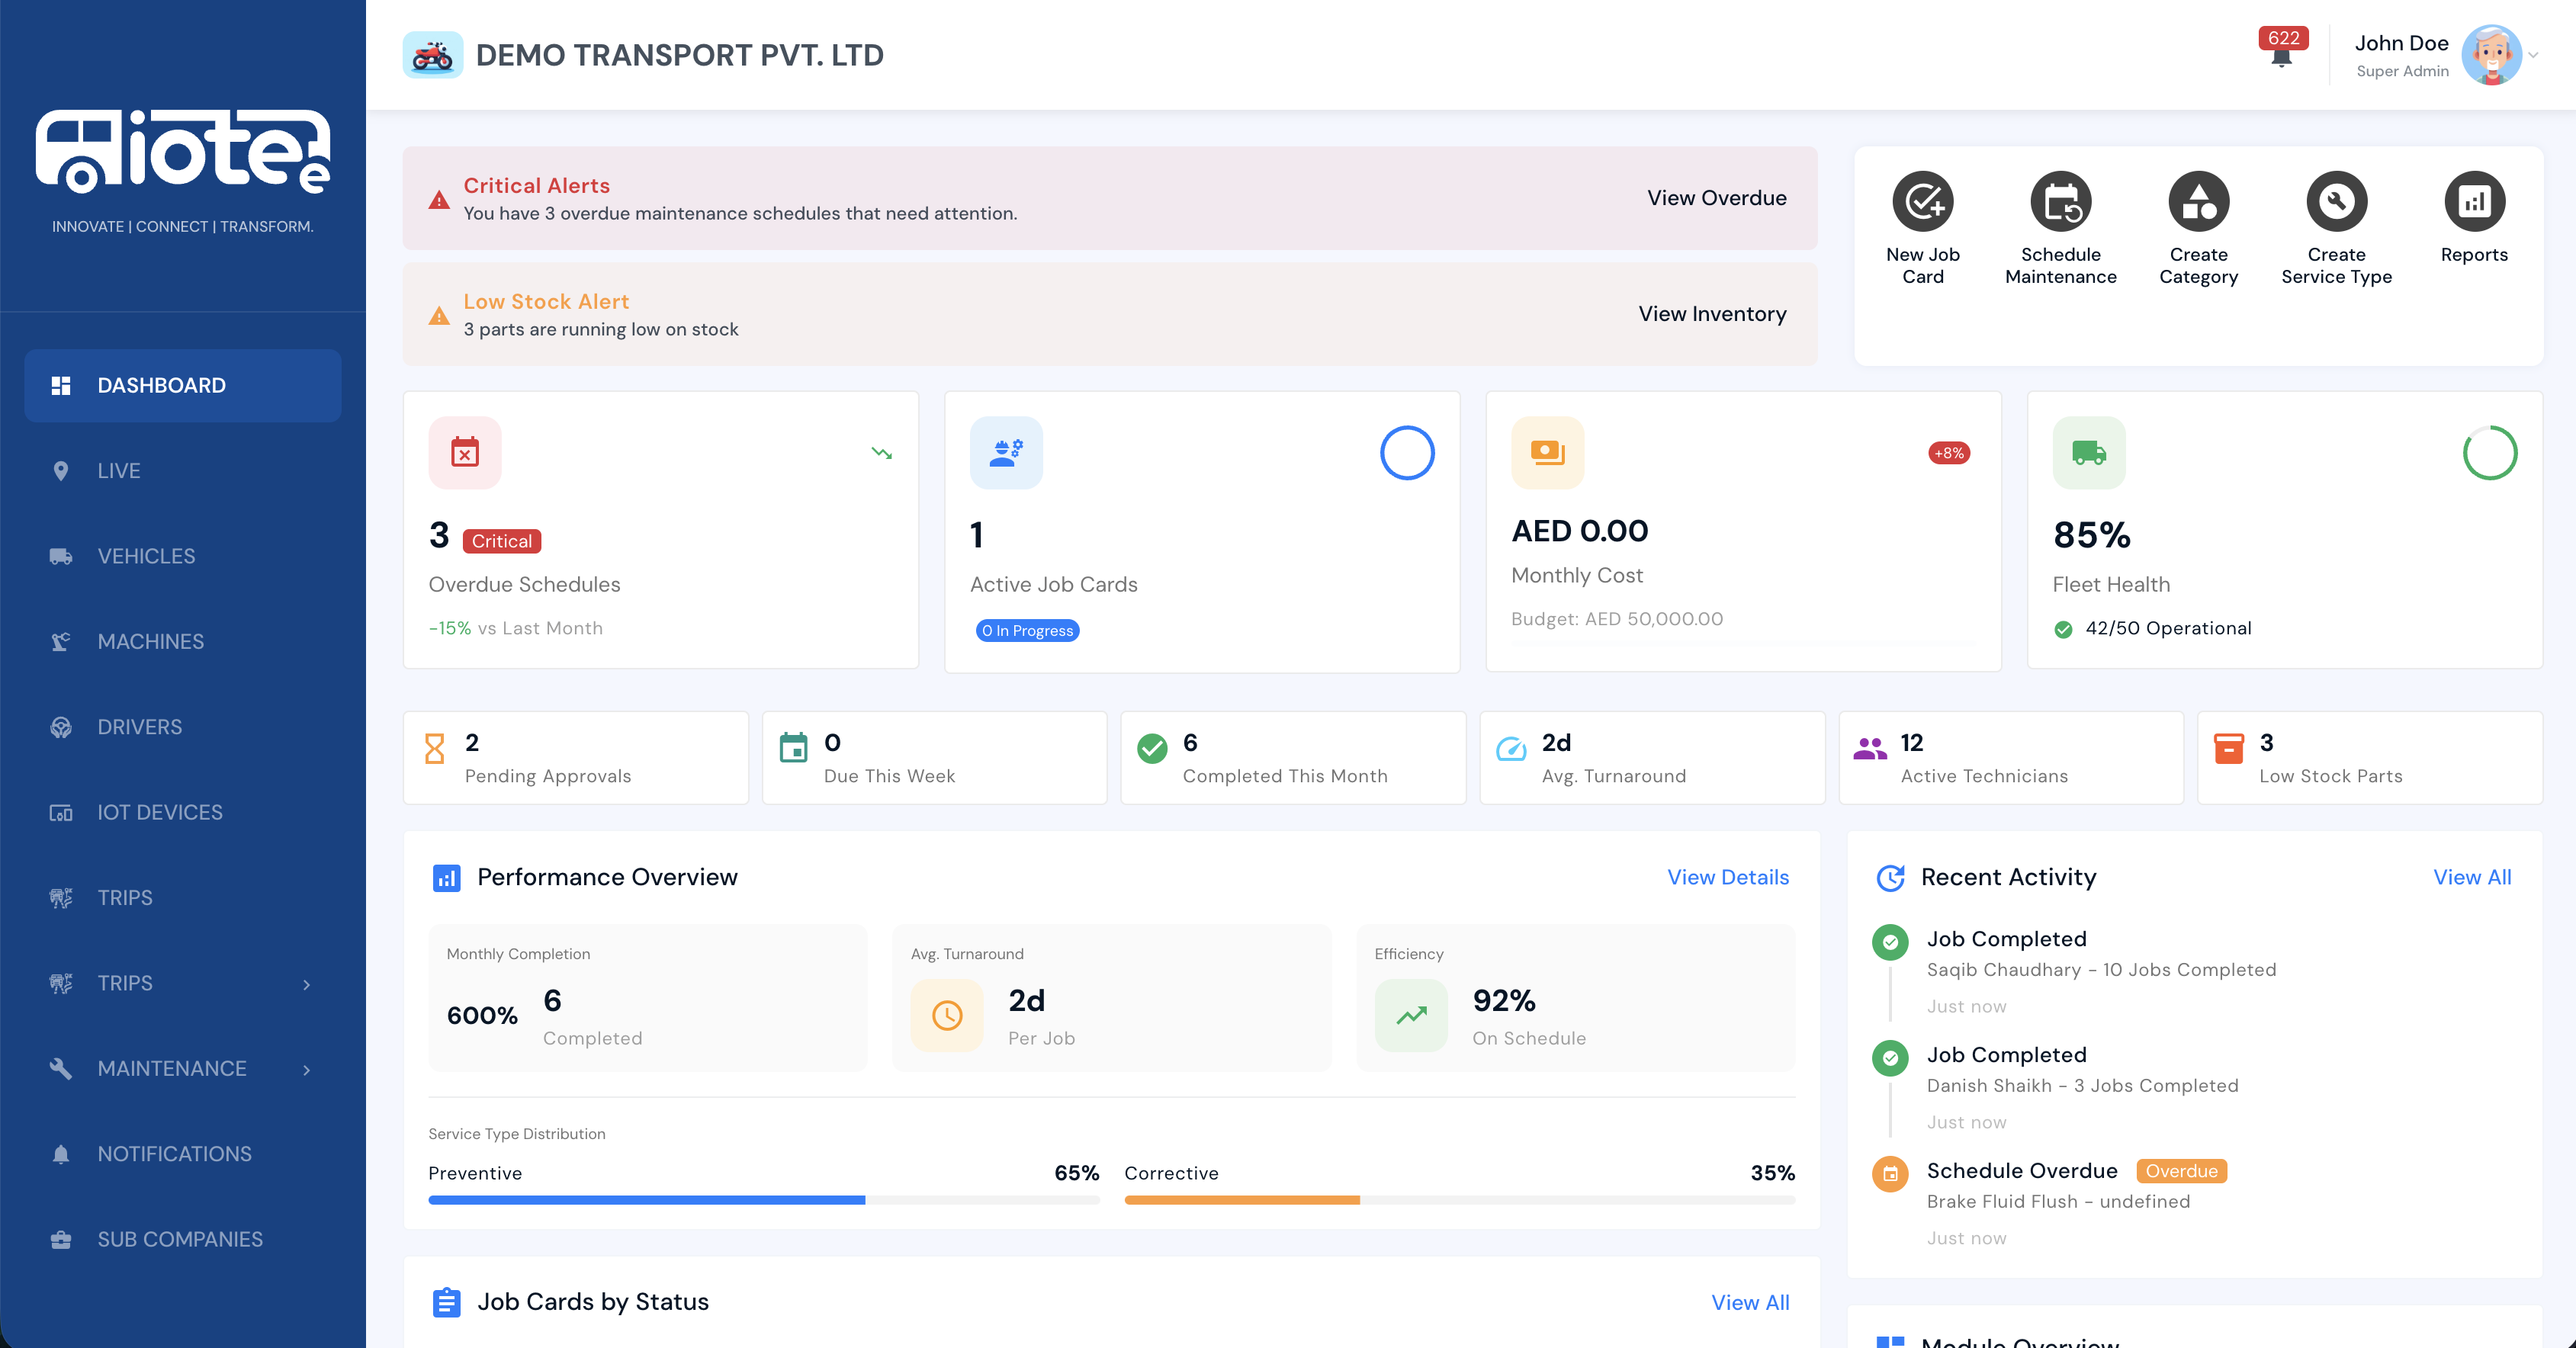Open View Inventory from Low Stock Alert

pyautogui.click(x=1712, y=313)
